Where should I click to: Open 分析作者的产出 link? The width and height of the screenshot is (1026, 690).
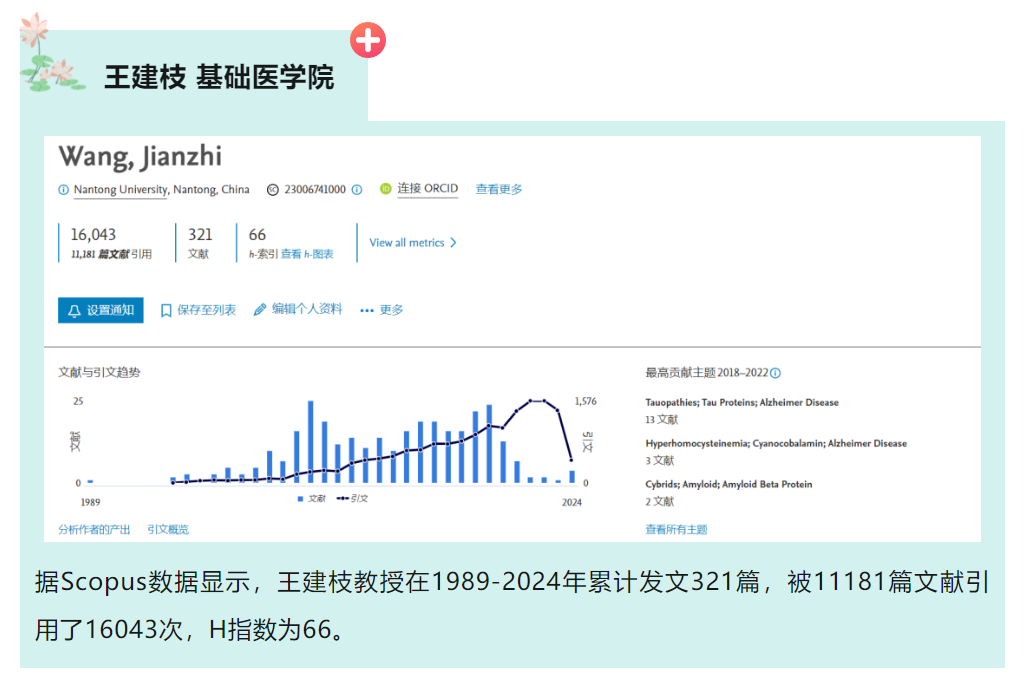pos(94,529)
